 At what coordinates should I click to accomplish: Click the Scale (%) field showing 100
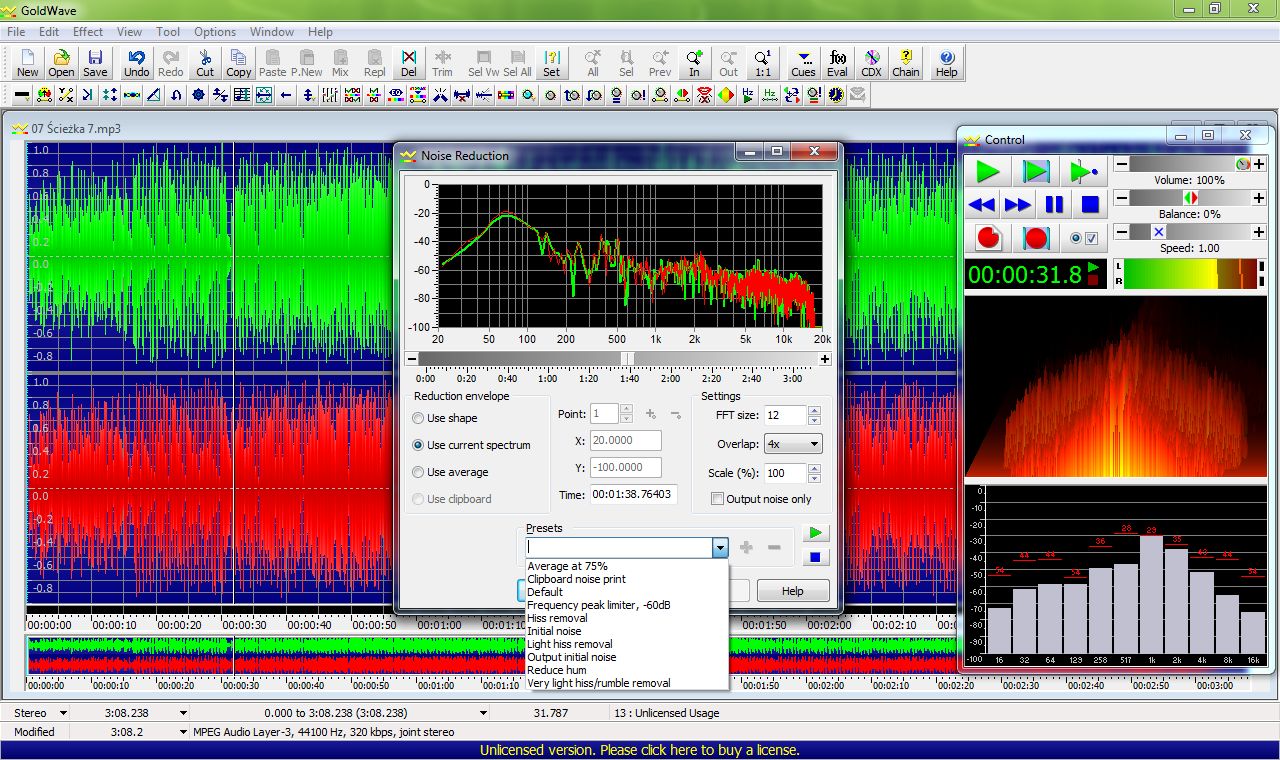[x=786, y=473]
